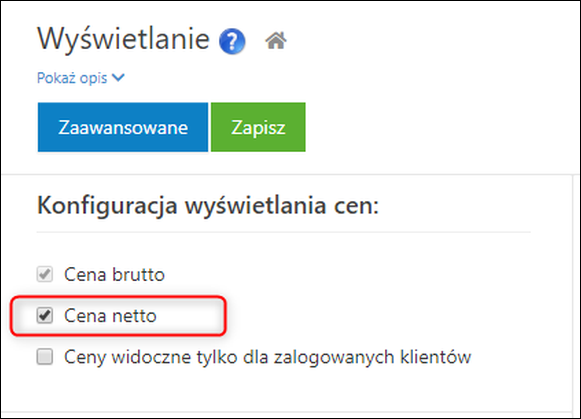Click the checkmark inside the Cena netto box
Viewport: 581px width, 419px height.
tap(45, 315)
